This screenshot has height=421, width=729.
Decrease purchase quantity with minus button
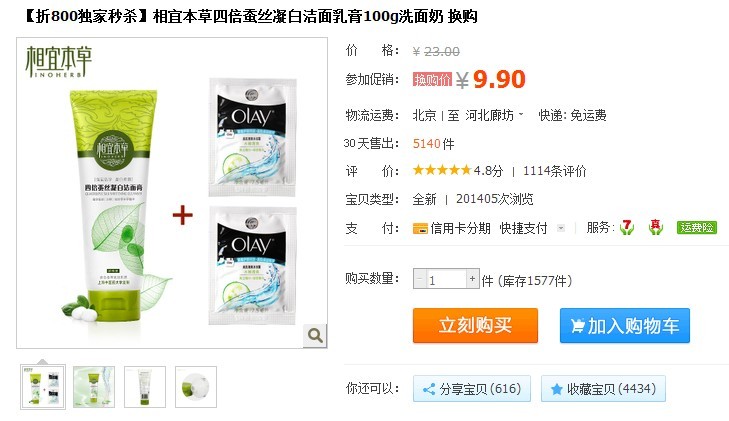click(x=420, y=279)
